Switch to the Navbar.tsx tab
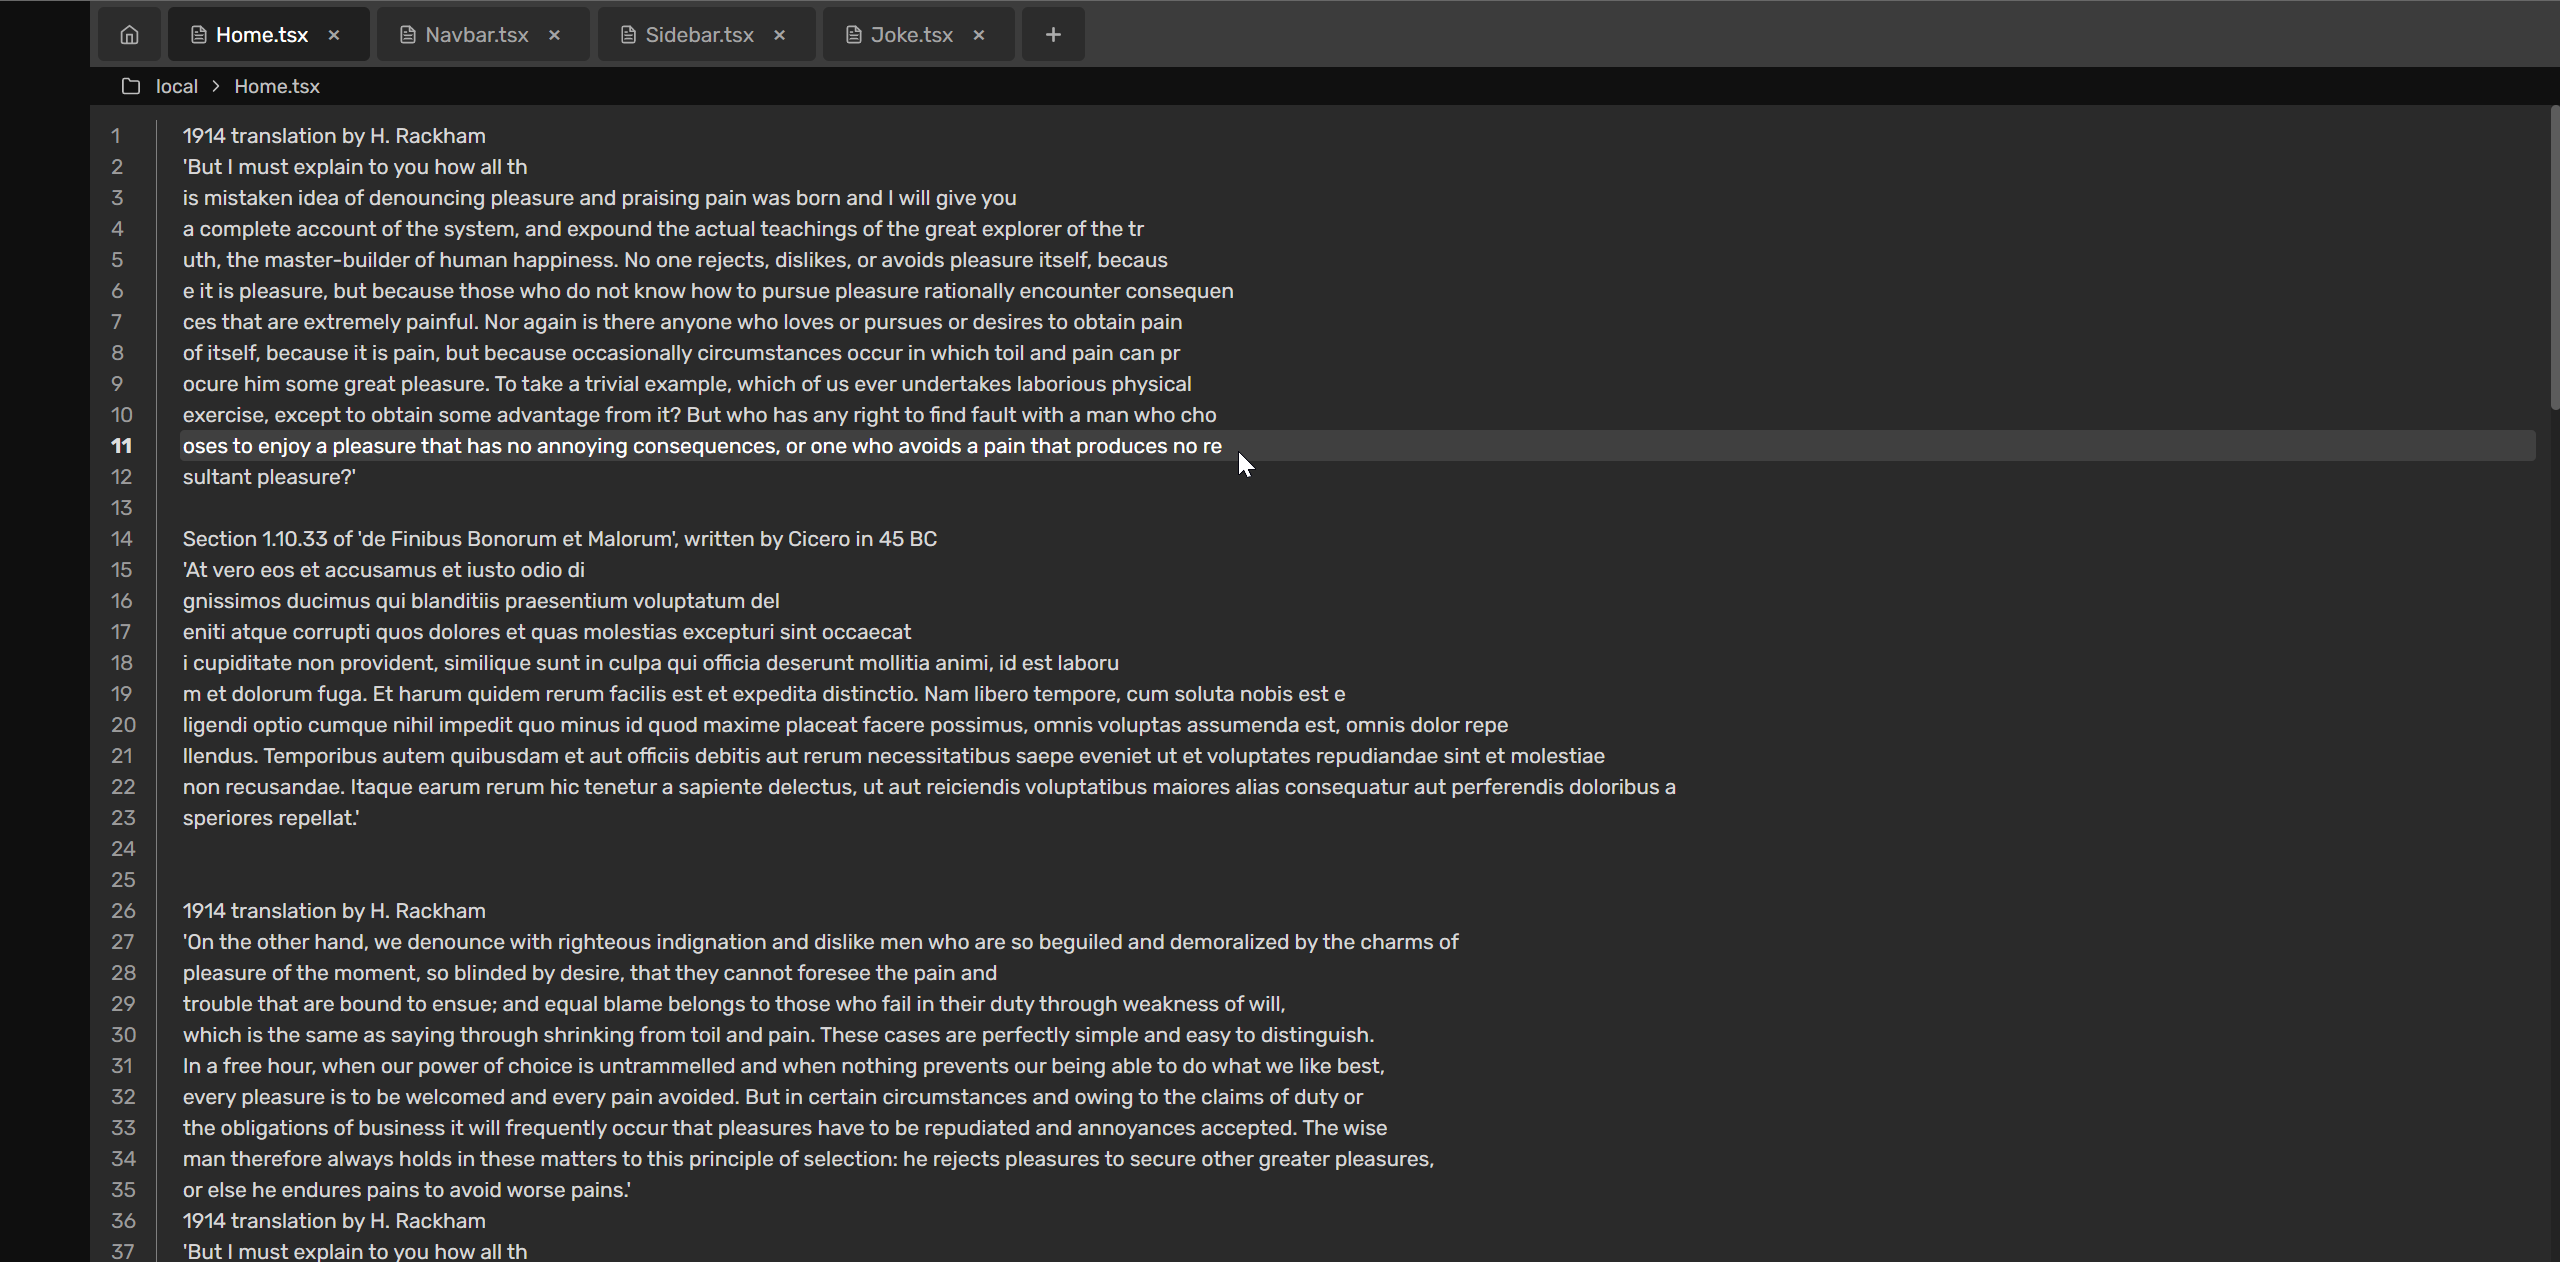 click(476, 35)
